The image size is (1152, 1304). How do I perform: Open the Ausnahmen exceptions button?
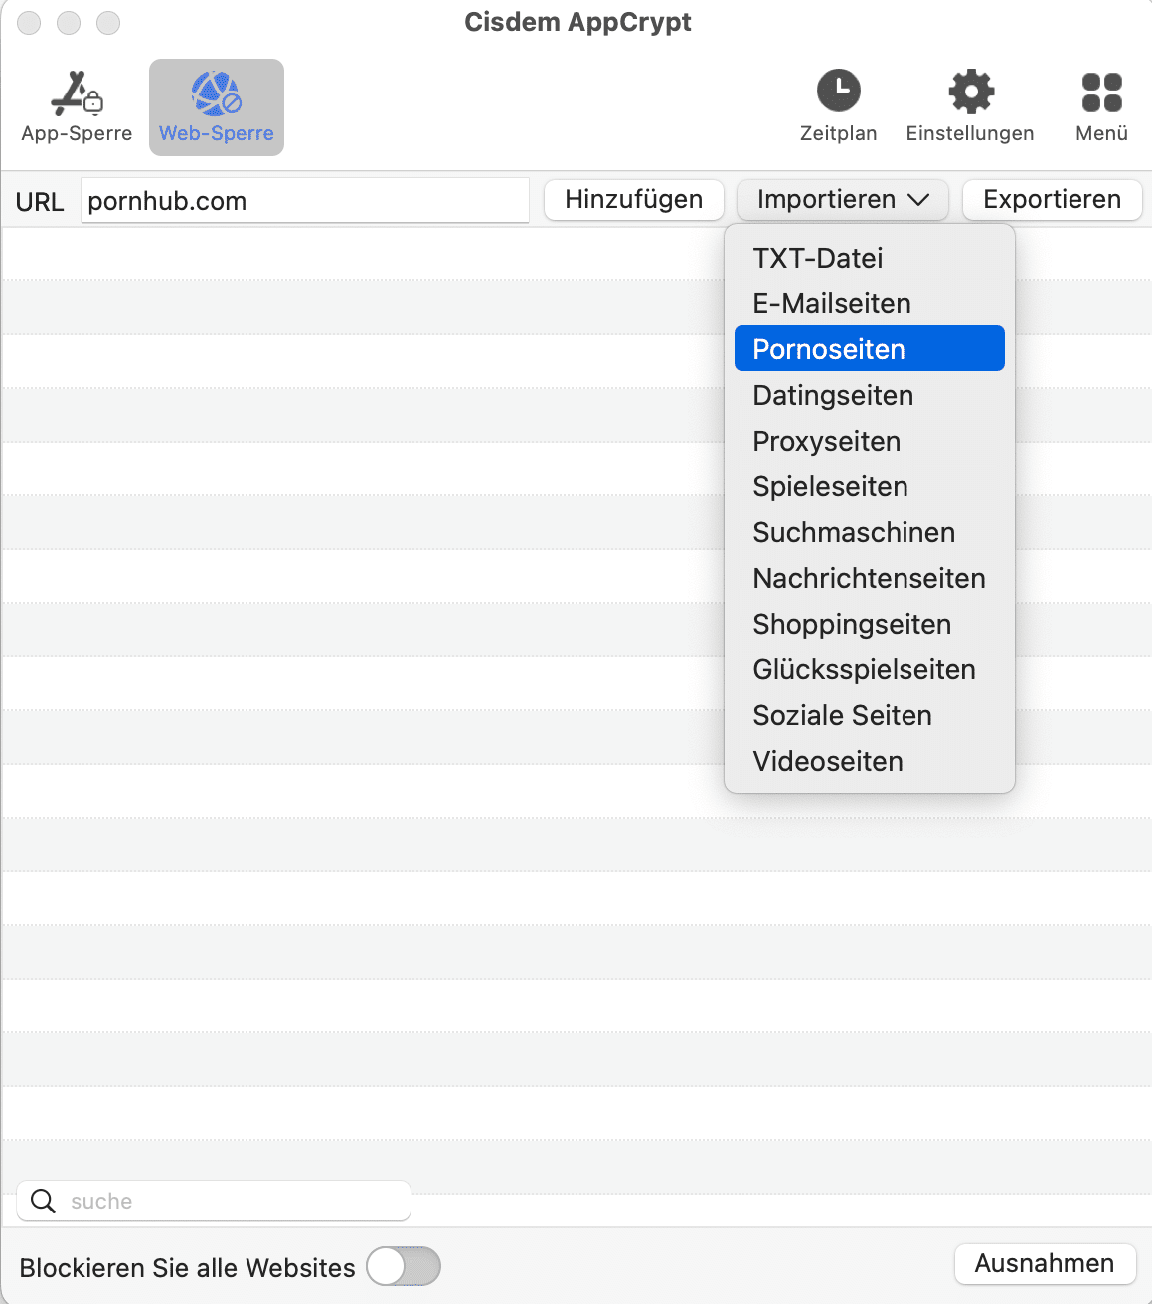(1044, 1263)
